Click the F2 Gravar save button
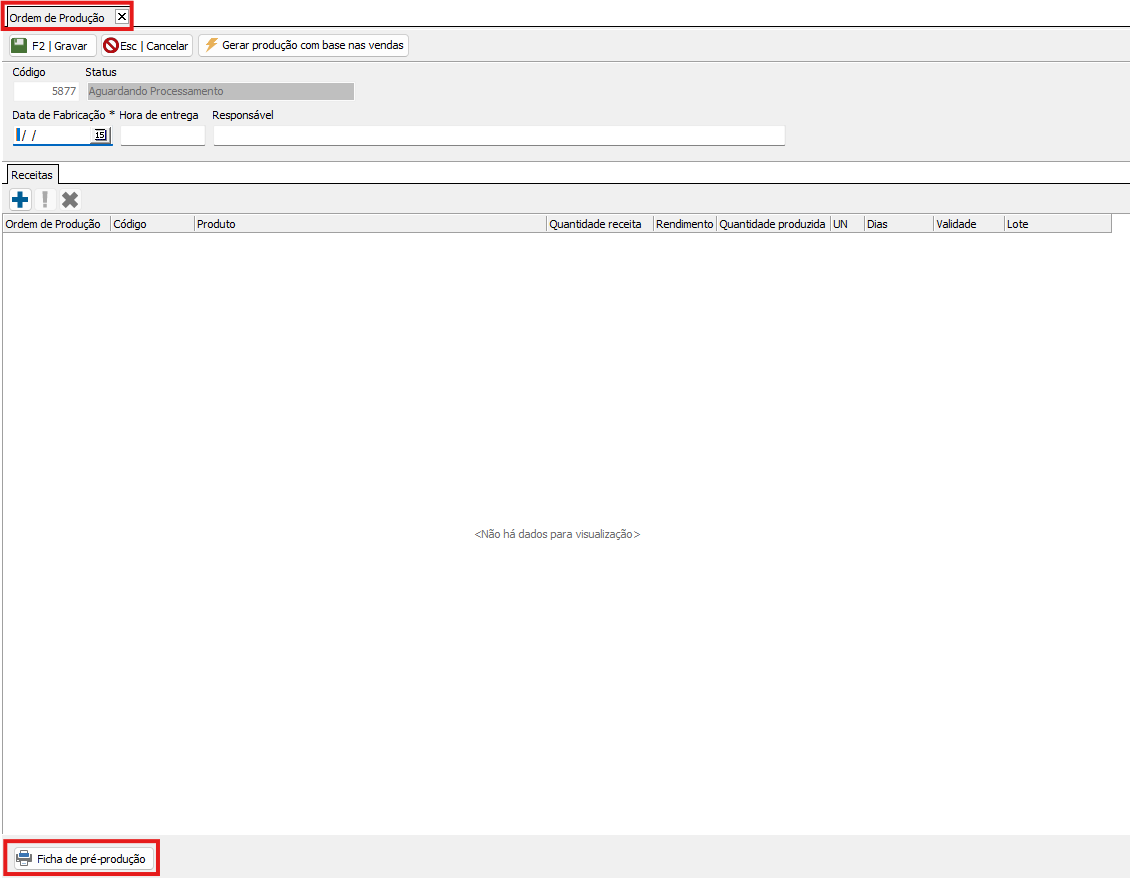 tap(51, 46)
